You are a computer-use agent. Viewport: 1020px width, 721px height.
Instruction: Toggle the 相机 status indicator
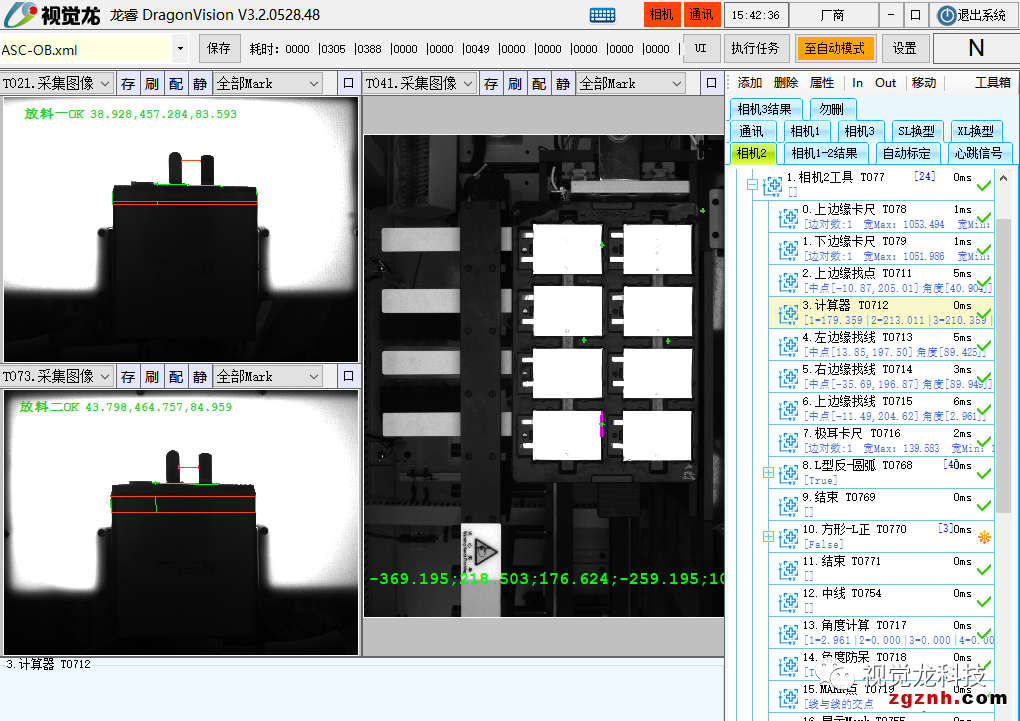click(661, 15)
